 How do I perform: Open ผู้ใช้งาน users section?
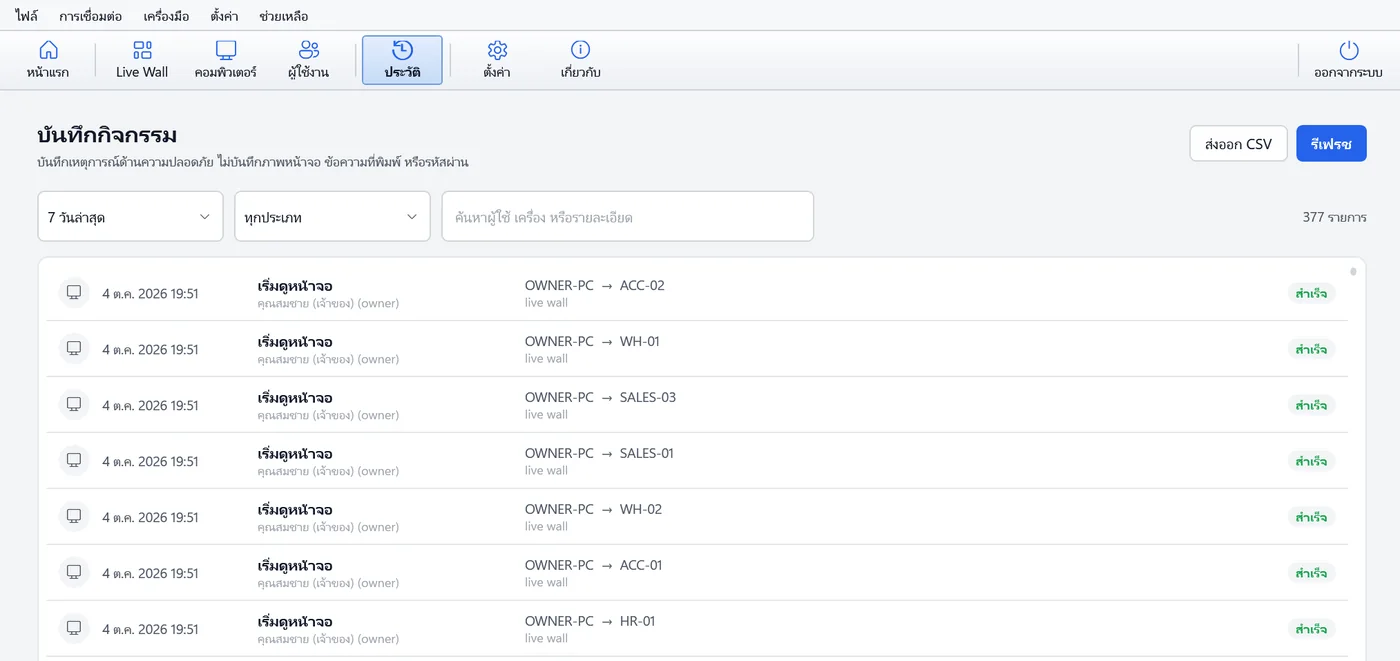(308, 60)
